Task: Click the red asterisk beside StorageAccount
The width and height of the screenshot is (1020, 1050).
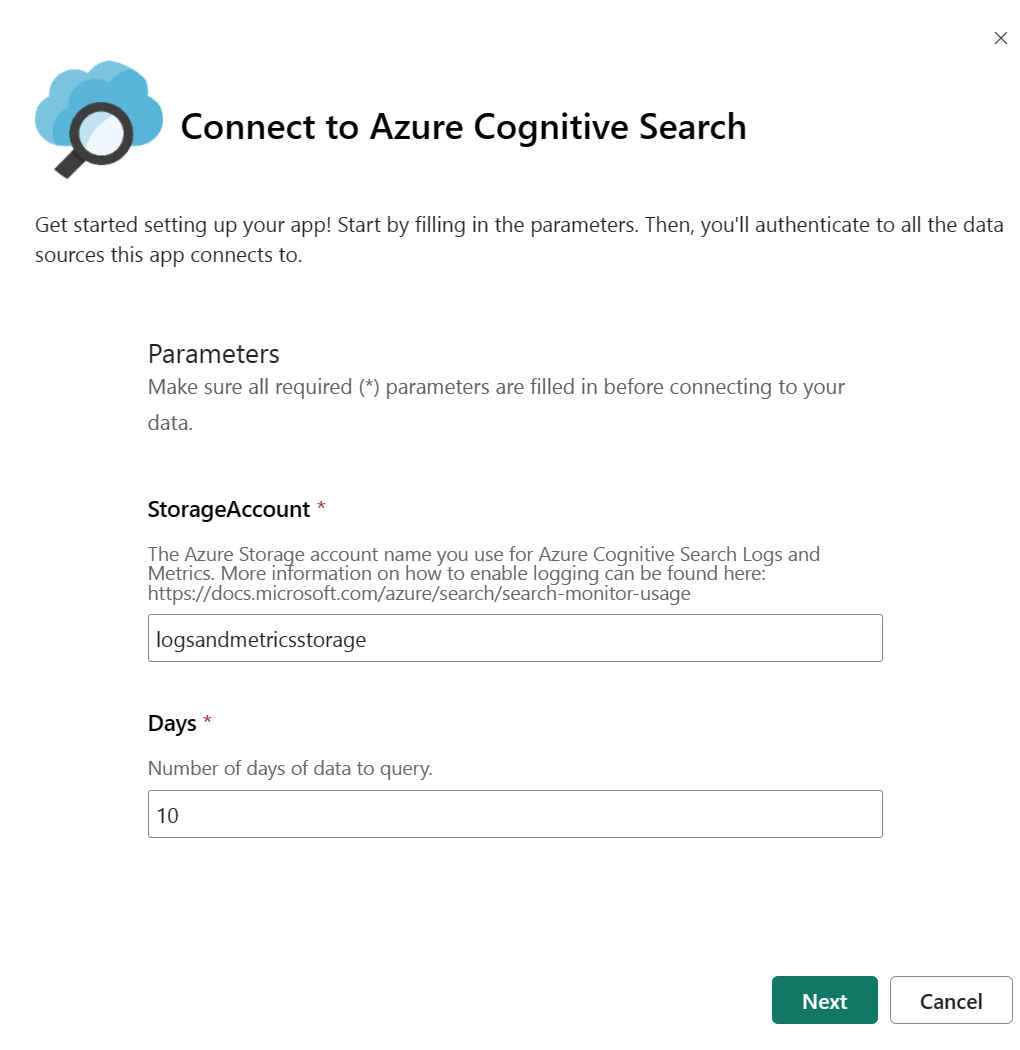Action: click(x=320, y=505)
